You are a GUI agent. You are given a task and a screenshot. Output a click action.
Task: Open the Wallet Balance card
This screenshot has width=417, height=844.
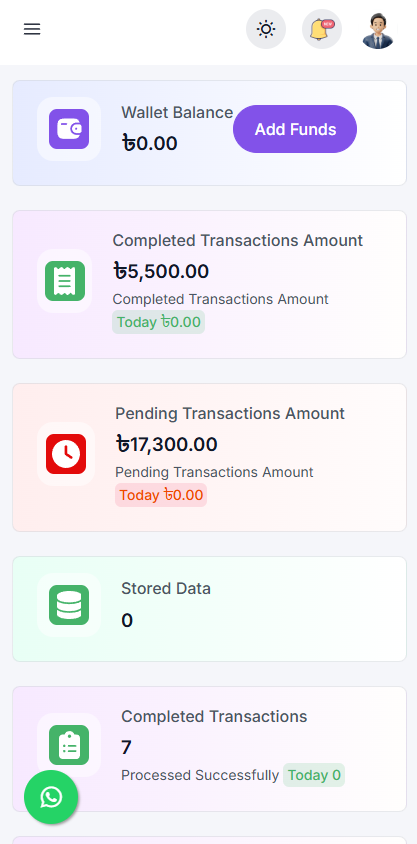pyautogui.click(x=209, y=133)
